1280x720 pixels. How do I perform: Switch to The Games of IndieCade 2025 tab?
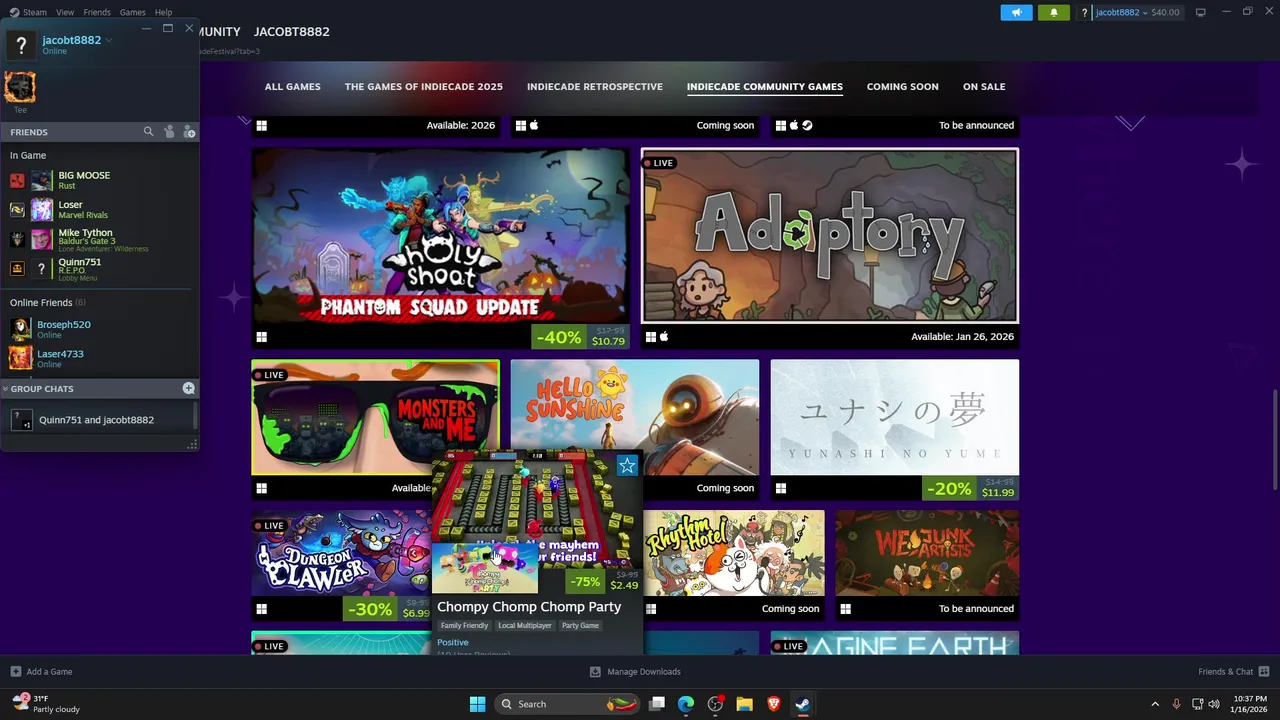[424, 86]
